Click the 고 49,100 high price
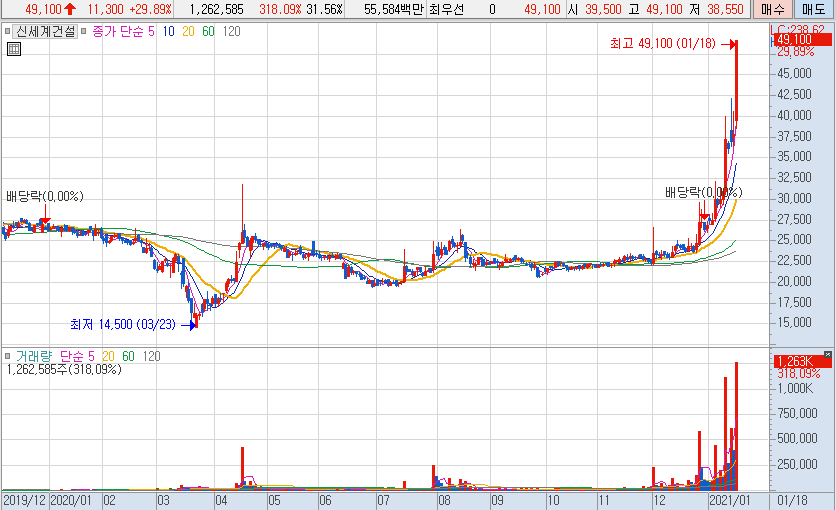Screen dimensions: 836x510 pos(656,10)
